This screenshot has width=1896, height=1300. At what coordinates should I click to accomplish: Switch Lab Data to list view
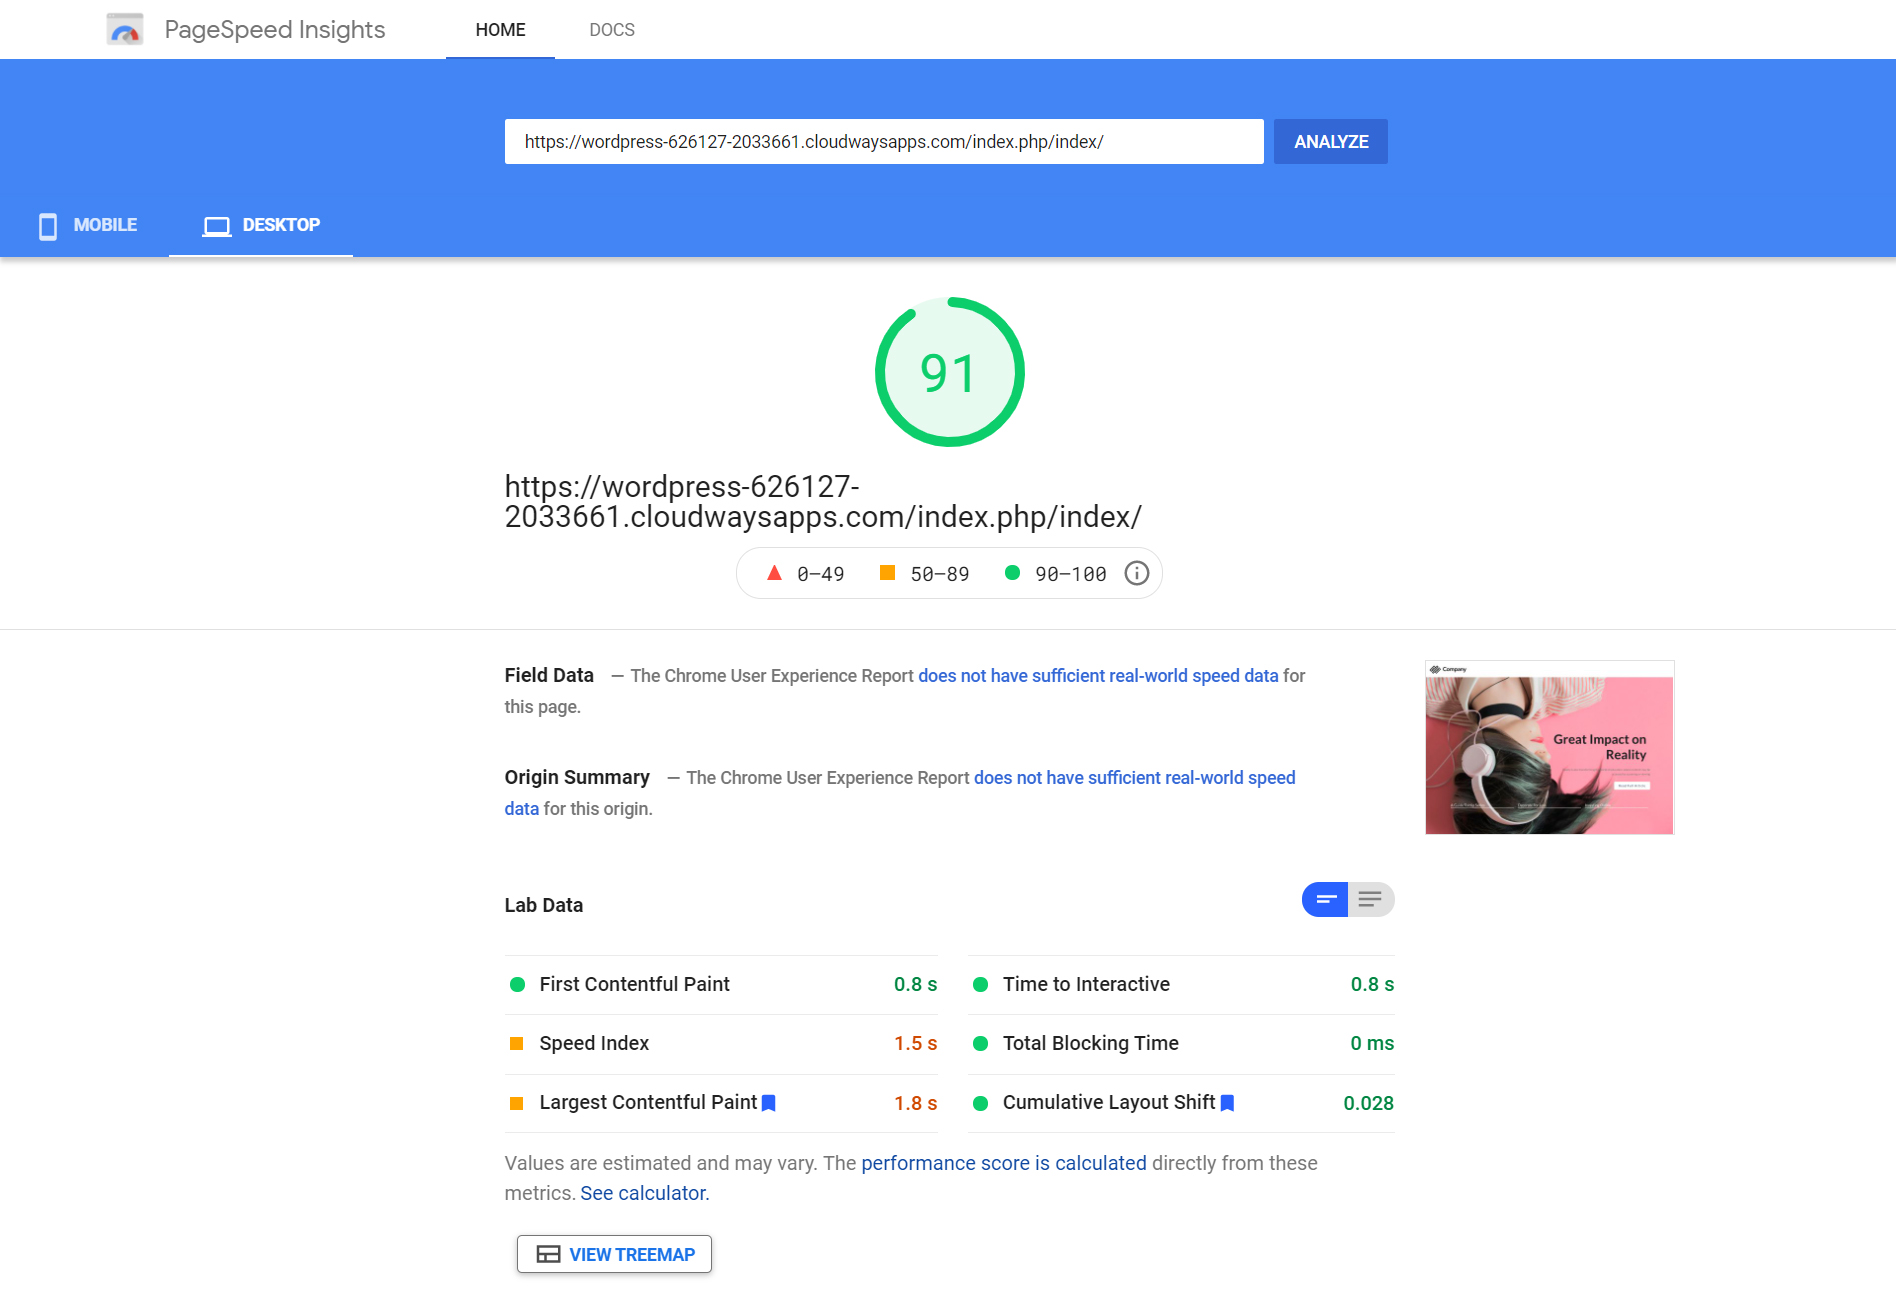click(1370, 899)
